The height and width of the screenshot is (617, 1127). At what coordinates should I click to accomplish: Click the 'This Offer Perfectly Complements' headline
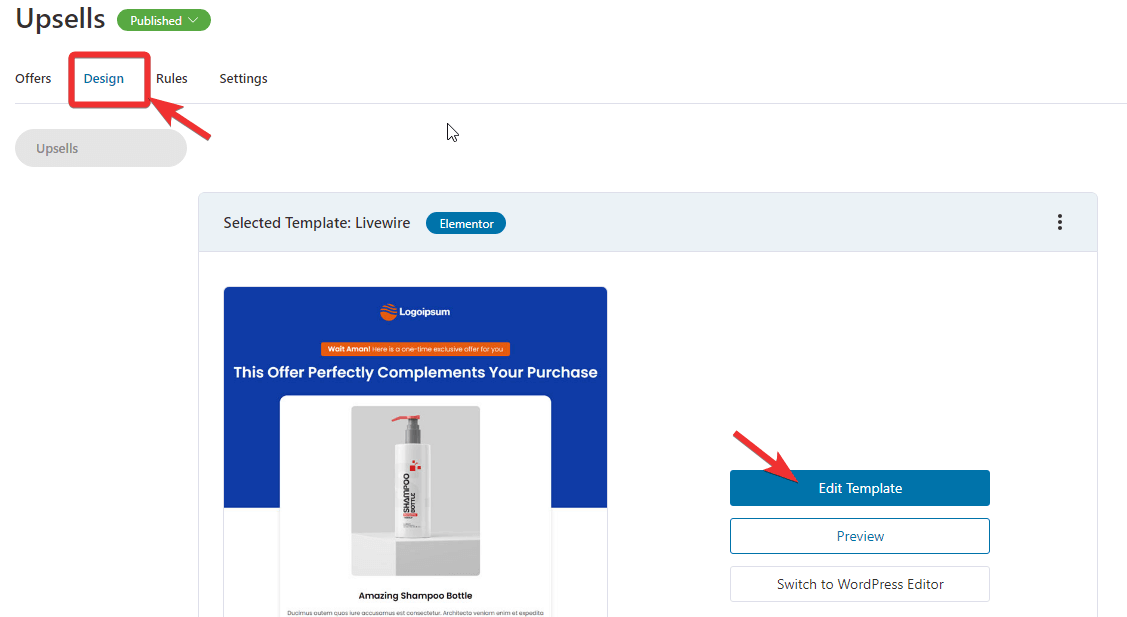415,373
